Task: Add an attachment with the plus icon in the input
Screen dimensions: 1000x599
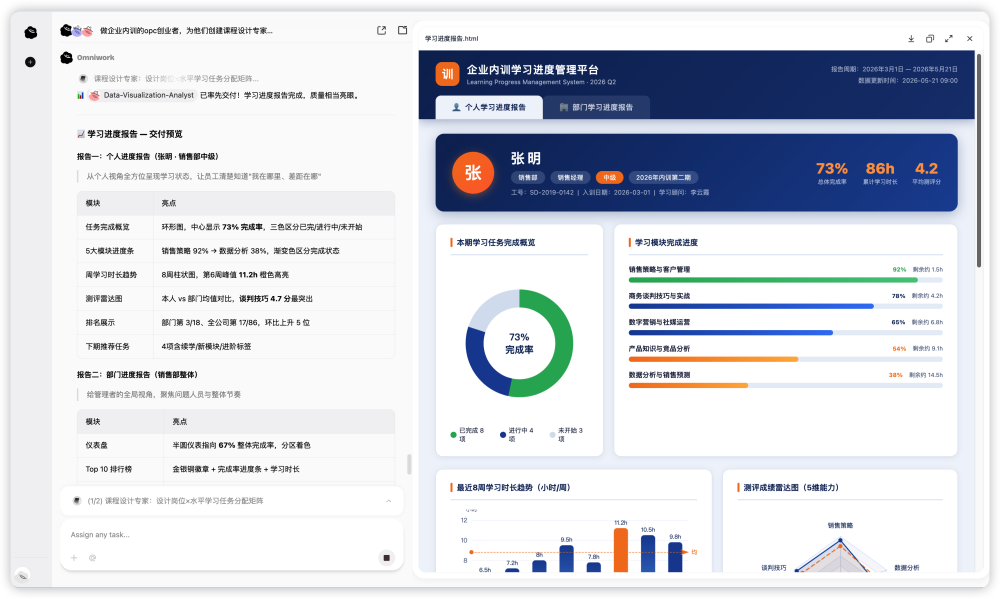Action: pyautogui.click(x=74, y=558)
